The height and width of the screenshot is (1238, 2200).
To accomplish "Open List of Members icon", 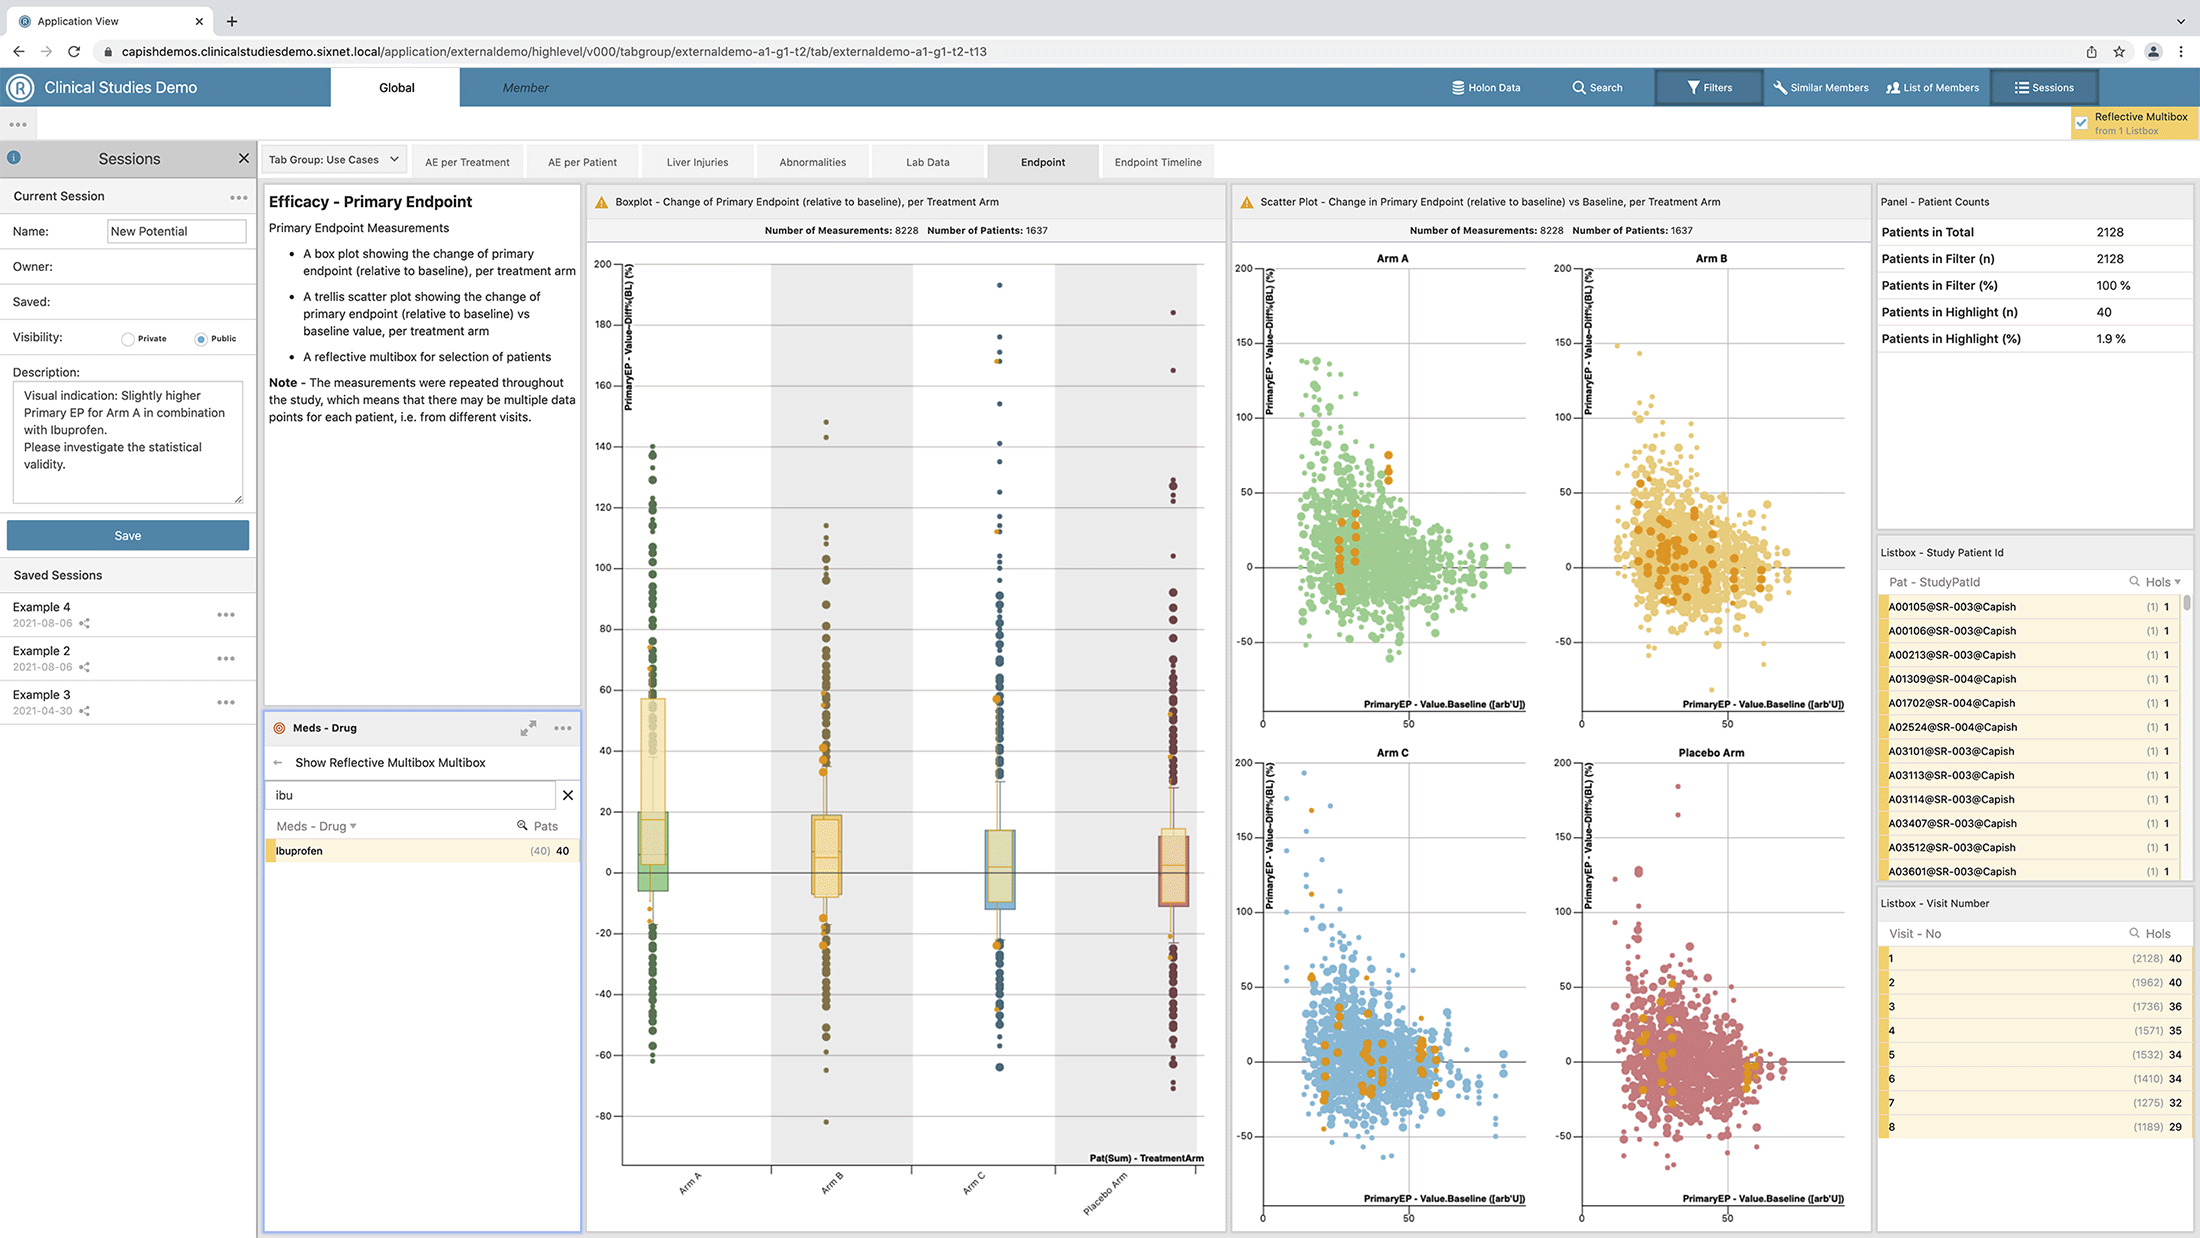I will 1893,88.
